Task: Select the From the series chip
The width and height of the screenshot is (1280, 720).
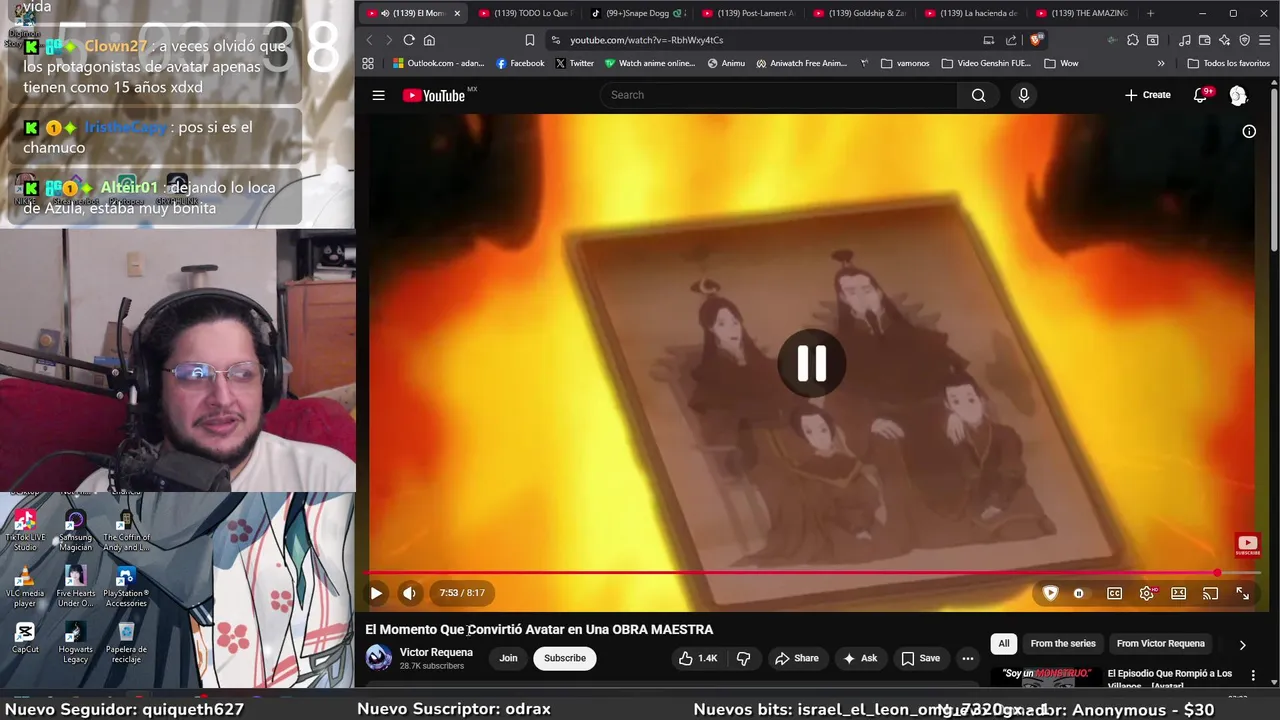Action: coord(1063,644)
